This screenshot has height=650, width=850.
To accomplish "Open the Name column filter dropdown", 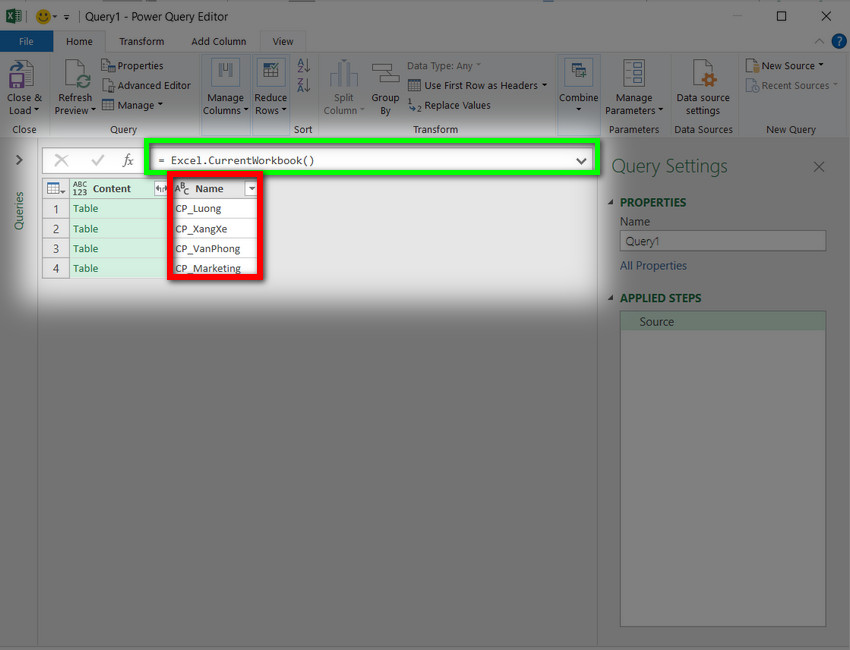I will (x=252, y=189).
